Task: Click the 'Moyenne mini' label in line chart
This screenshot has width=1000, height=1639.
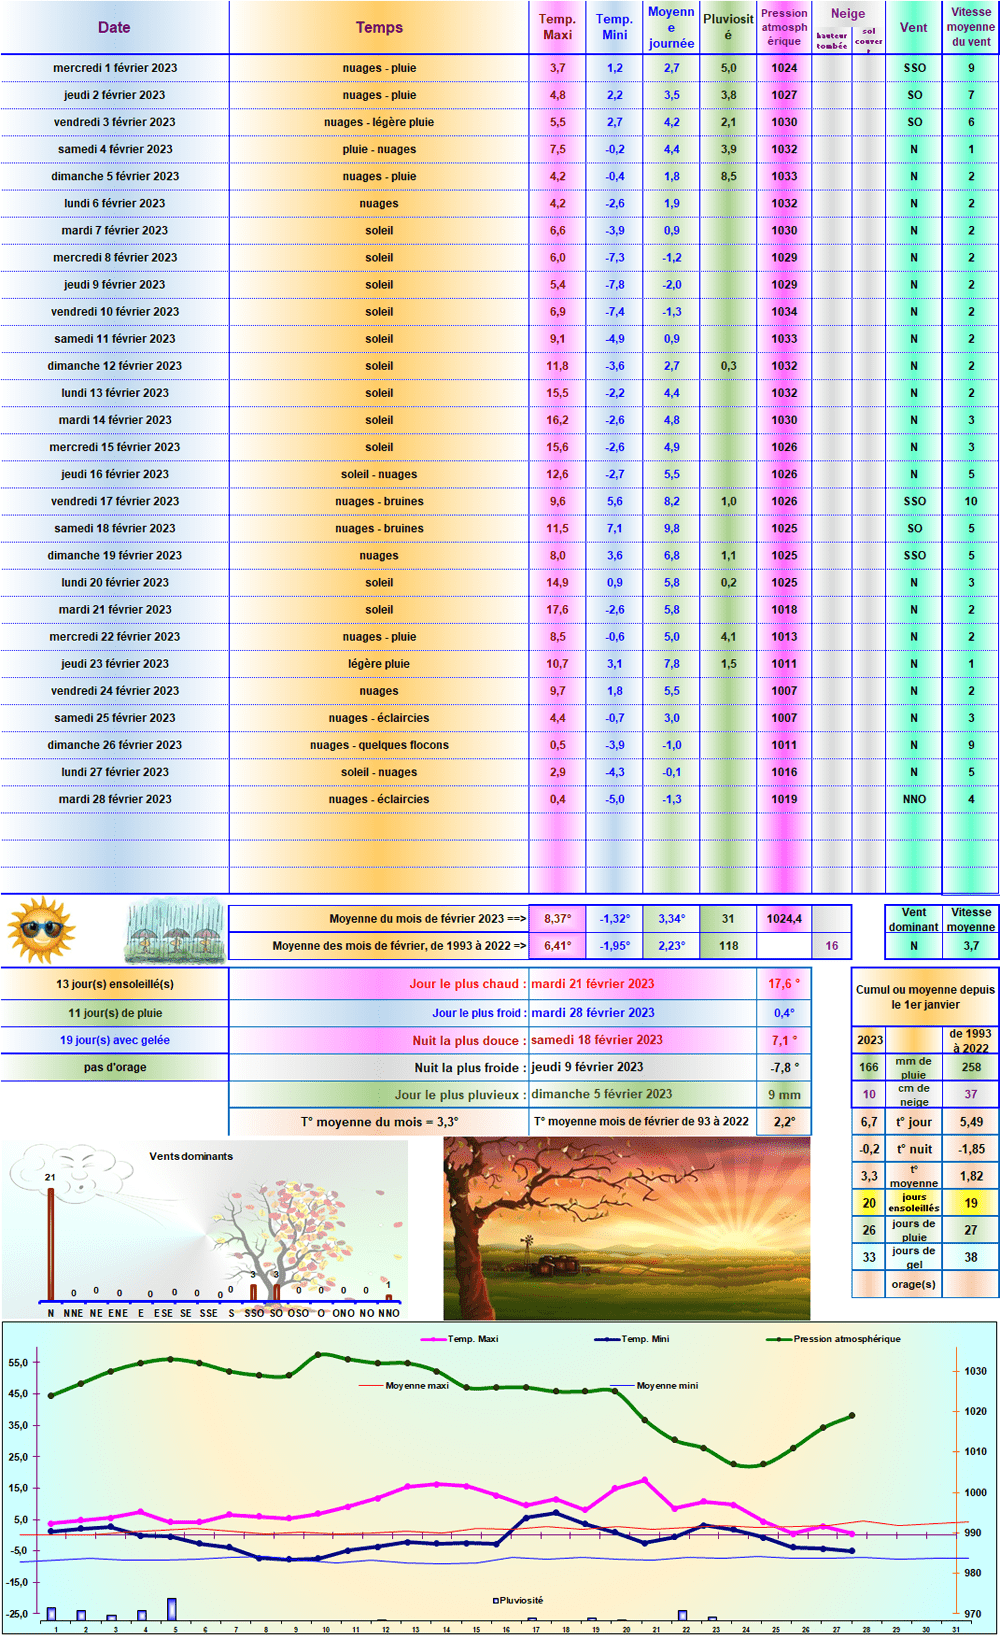Action: click(667, 1386)
